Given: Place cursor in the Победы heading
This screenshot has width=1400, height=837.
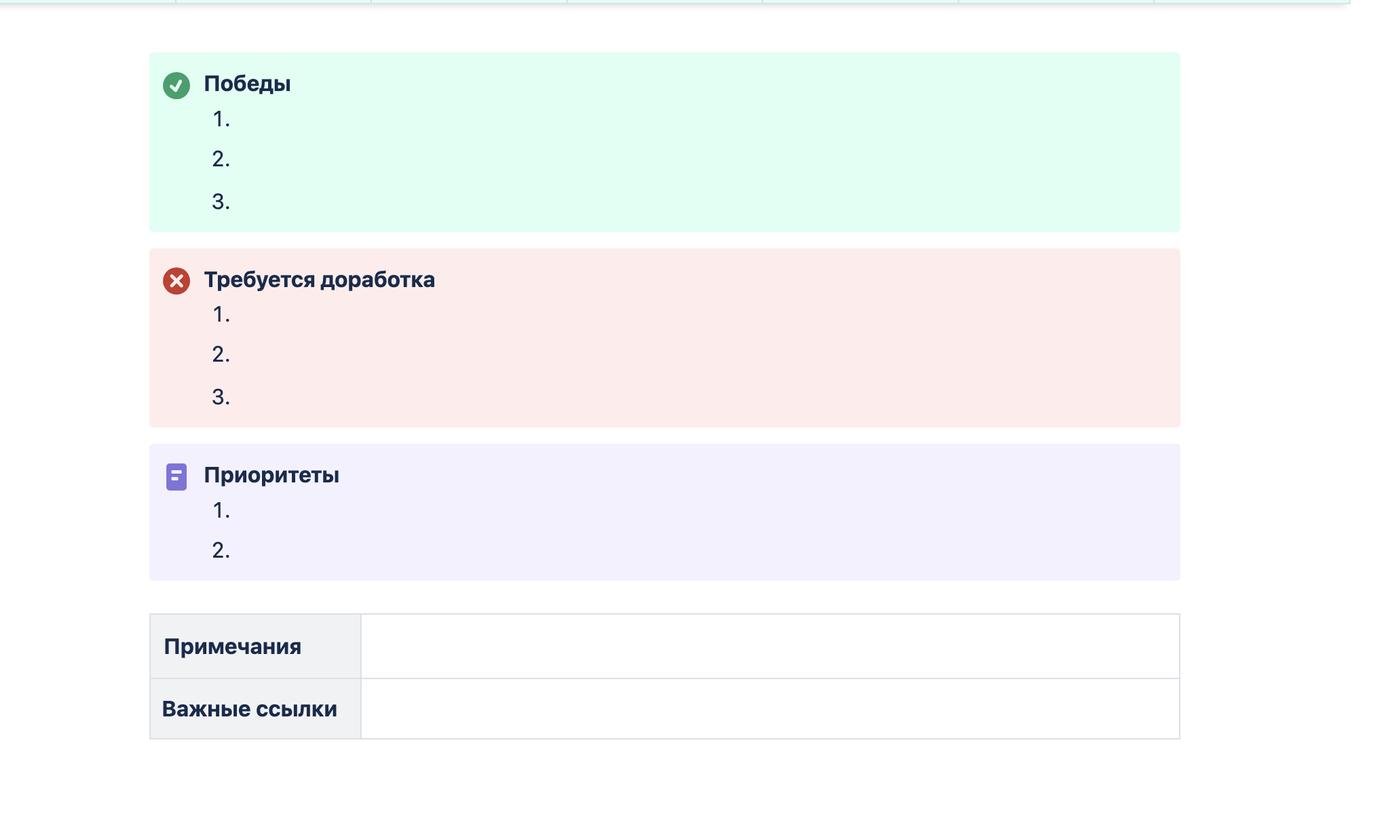Looking at the screenshot, I should coord(247,84).
